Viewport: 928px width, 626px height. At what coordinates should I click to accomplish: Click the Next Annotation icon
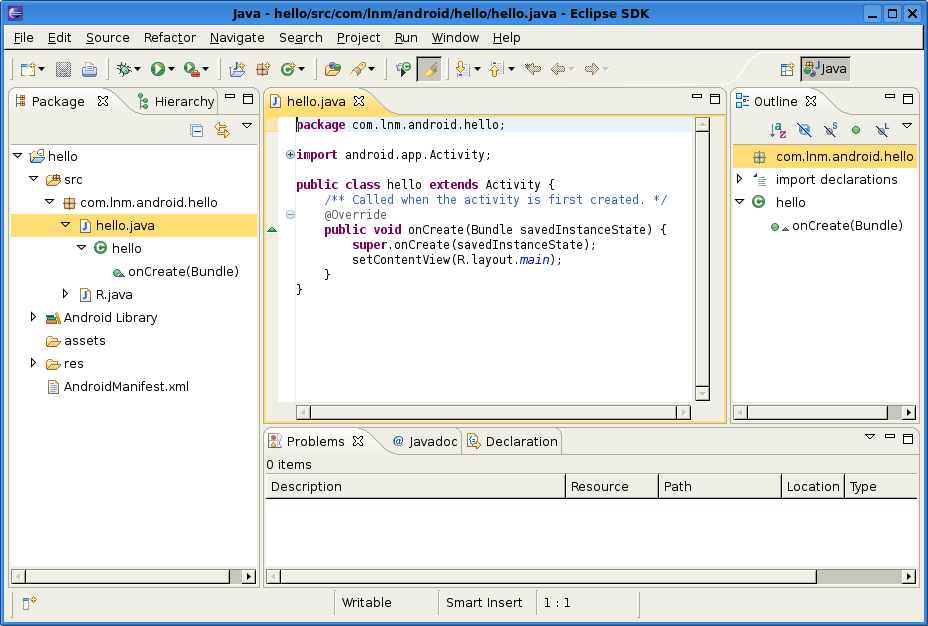pos(463,69)
